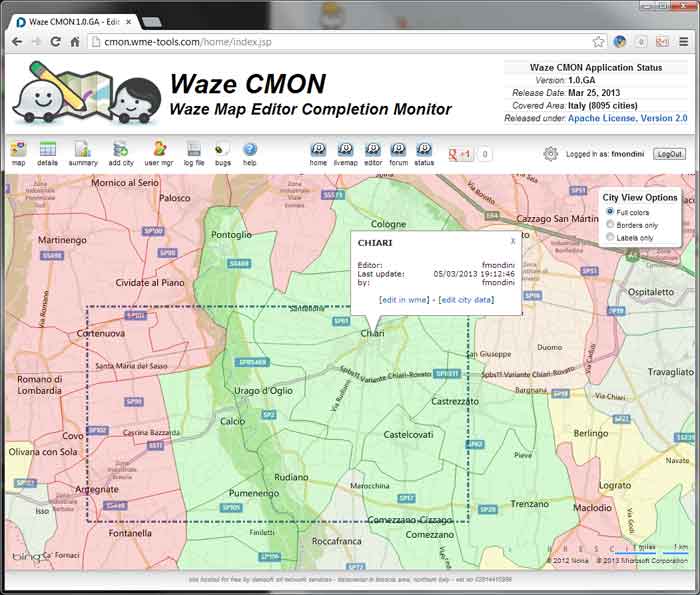Click the Castrezzato map label

tap(455, 401)
